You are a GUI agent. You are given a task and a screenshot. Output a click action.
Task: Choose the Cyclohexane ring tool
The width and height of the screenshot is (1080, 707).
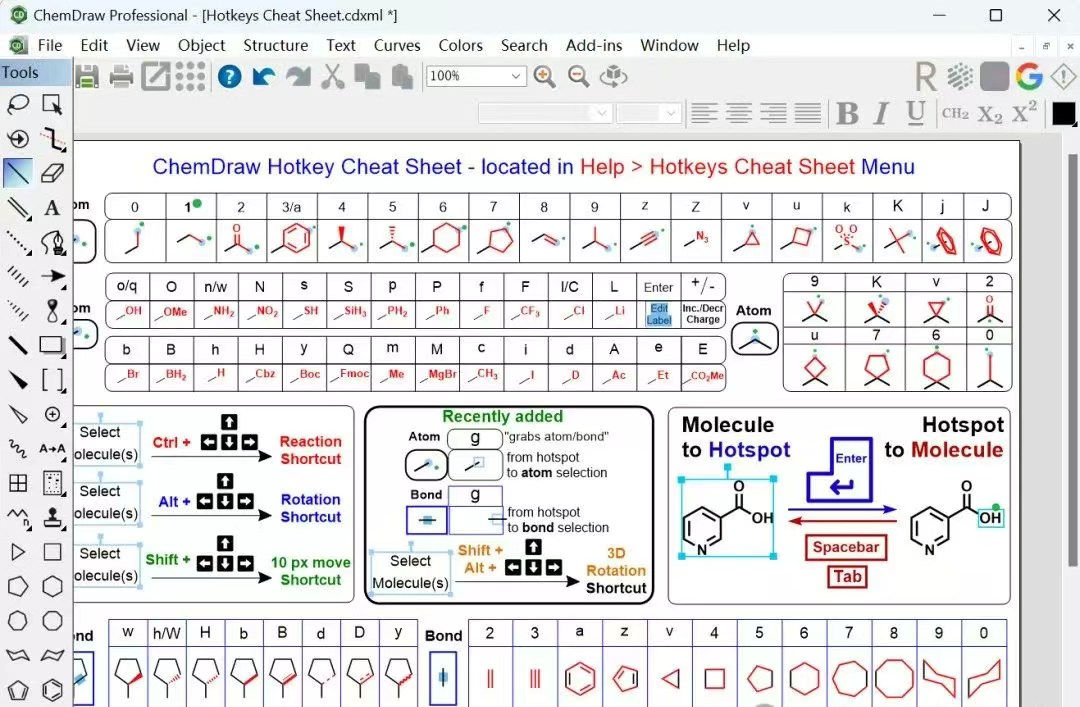[52, 586]
